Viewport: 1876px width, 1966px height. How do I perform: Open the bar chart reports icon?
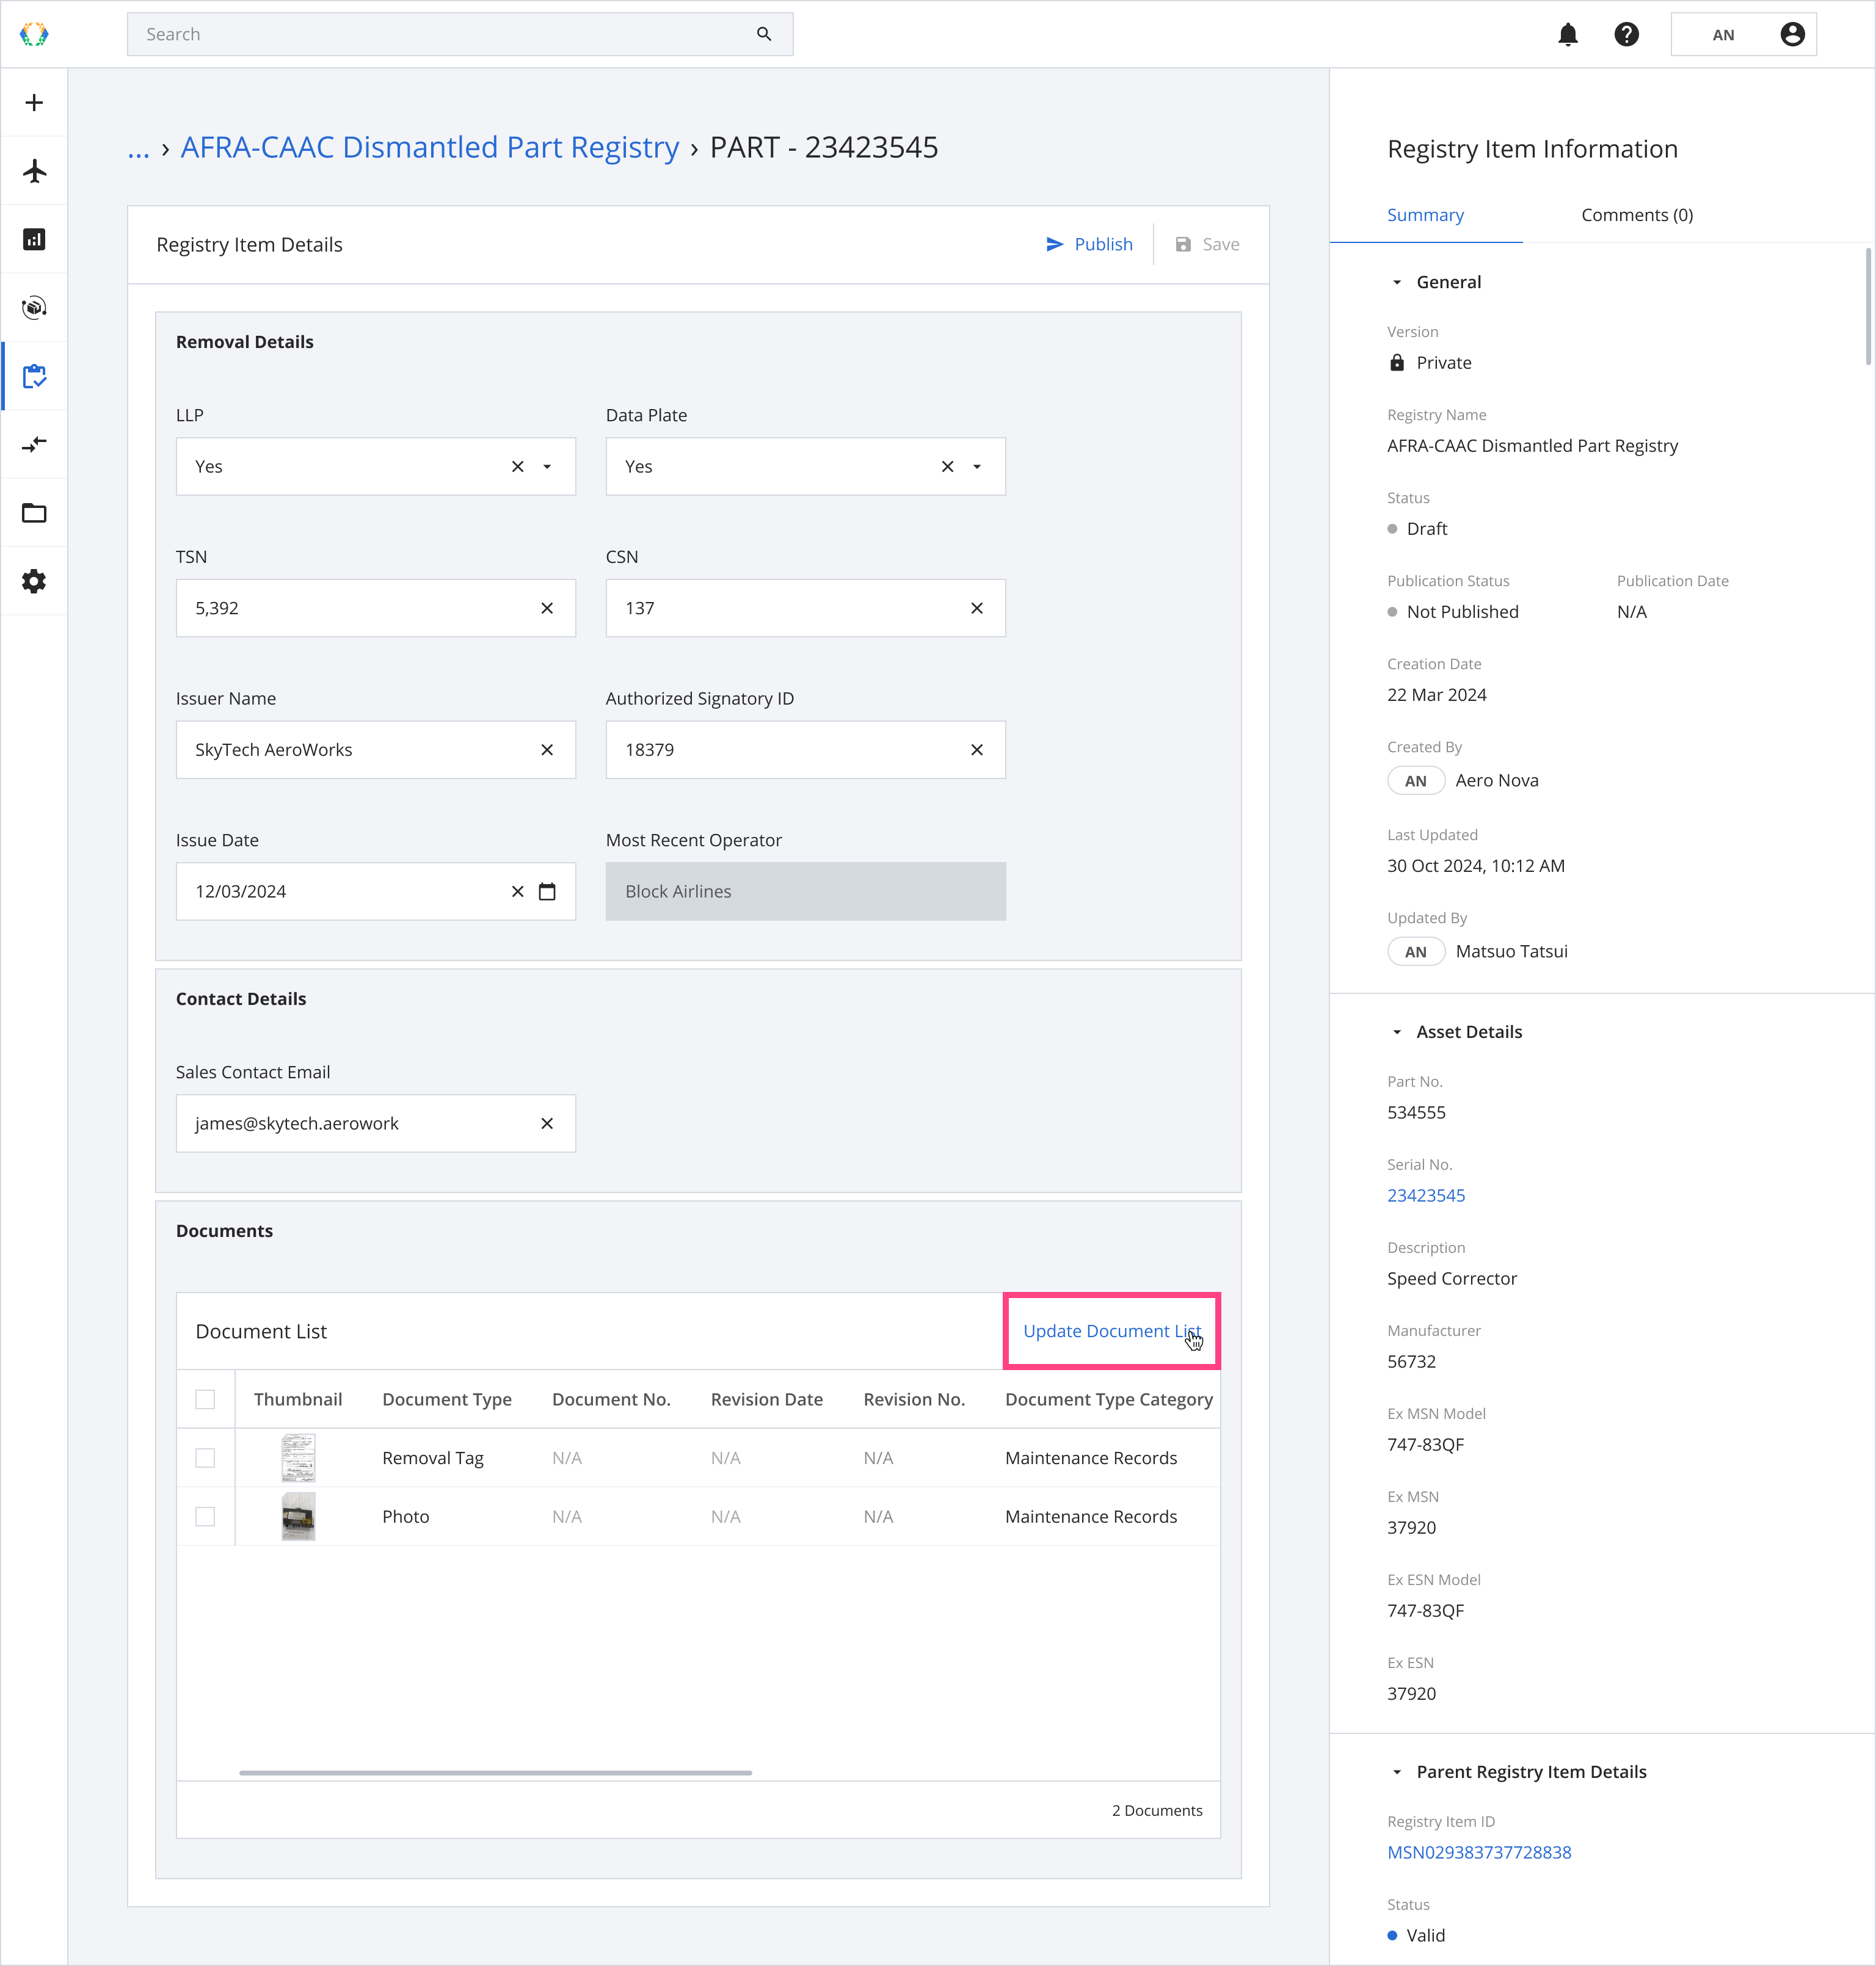tap(34, 239)
